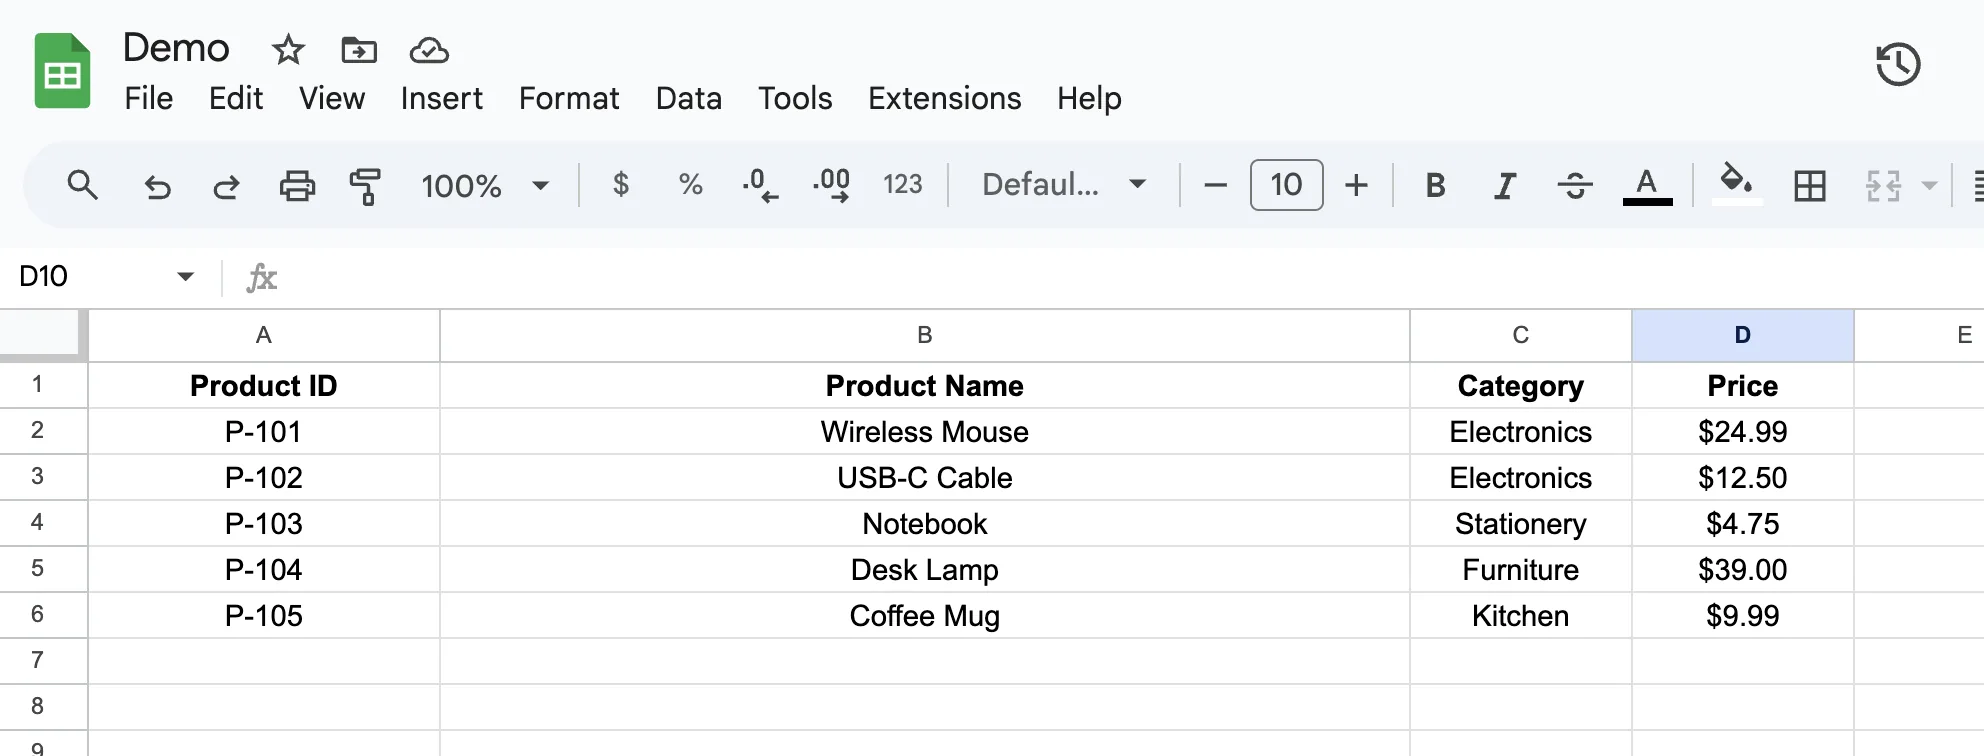1984x756 pixels.
Task: Decrease decimal places
Action: [760, 185]
